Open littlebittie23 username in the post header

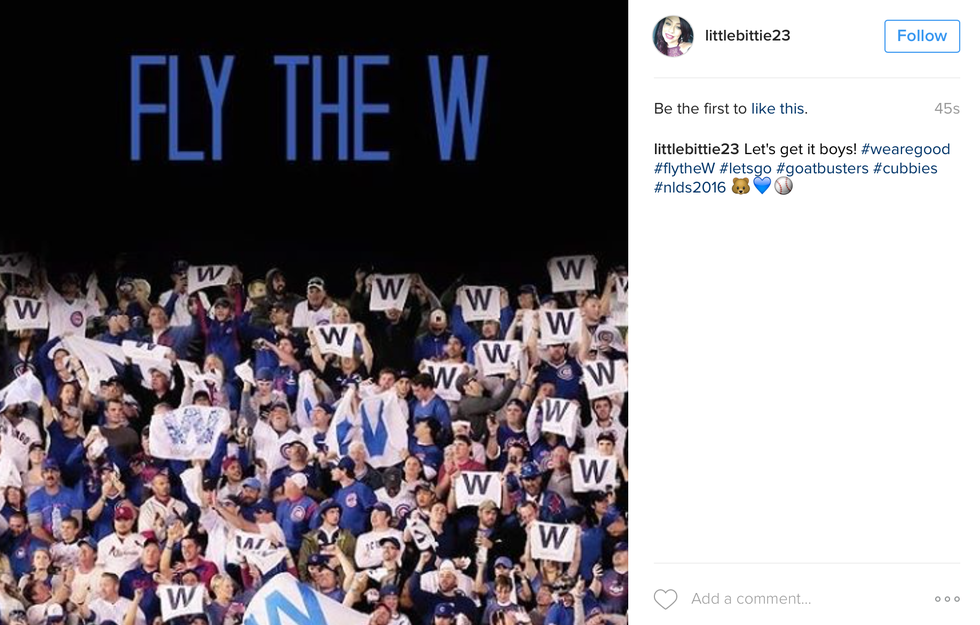click(x=747, y=36)
